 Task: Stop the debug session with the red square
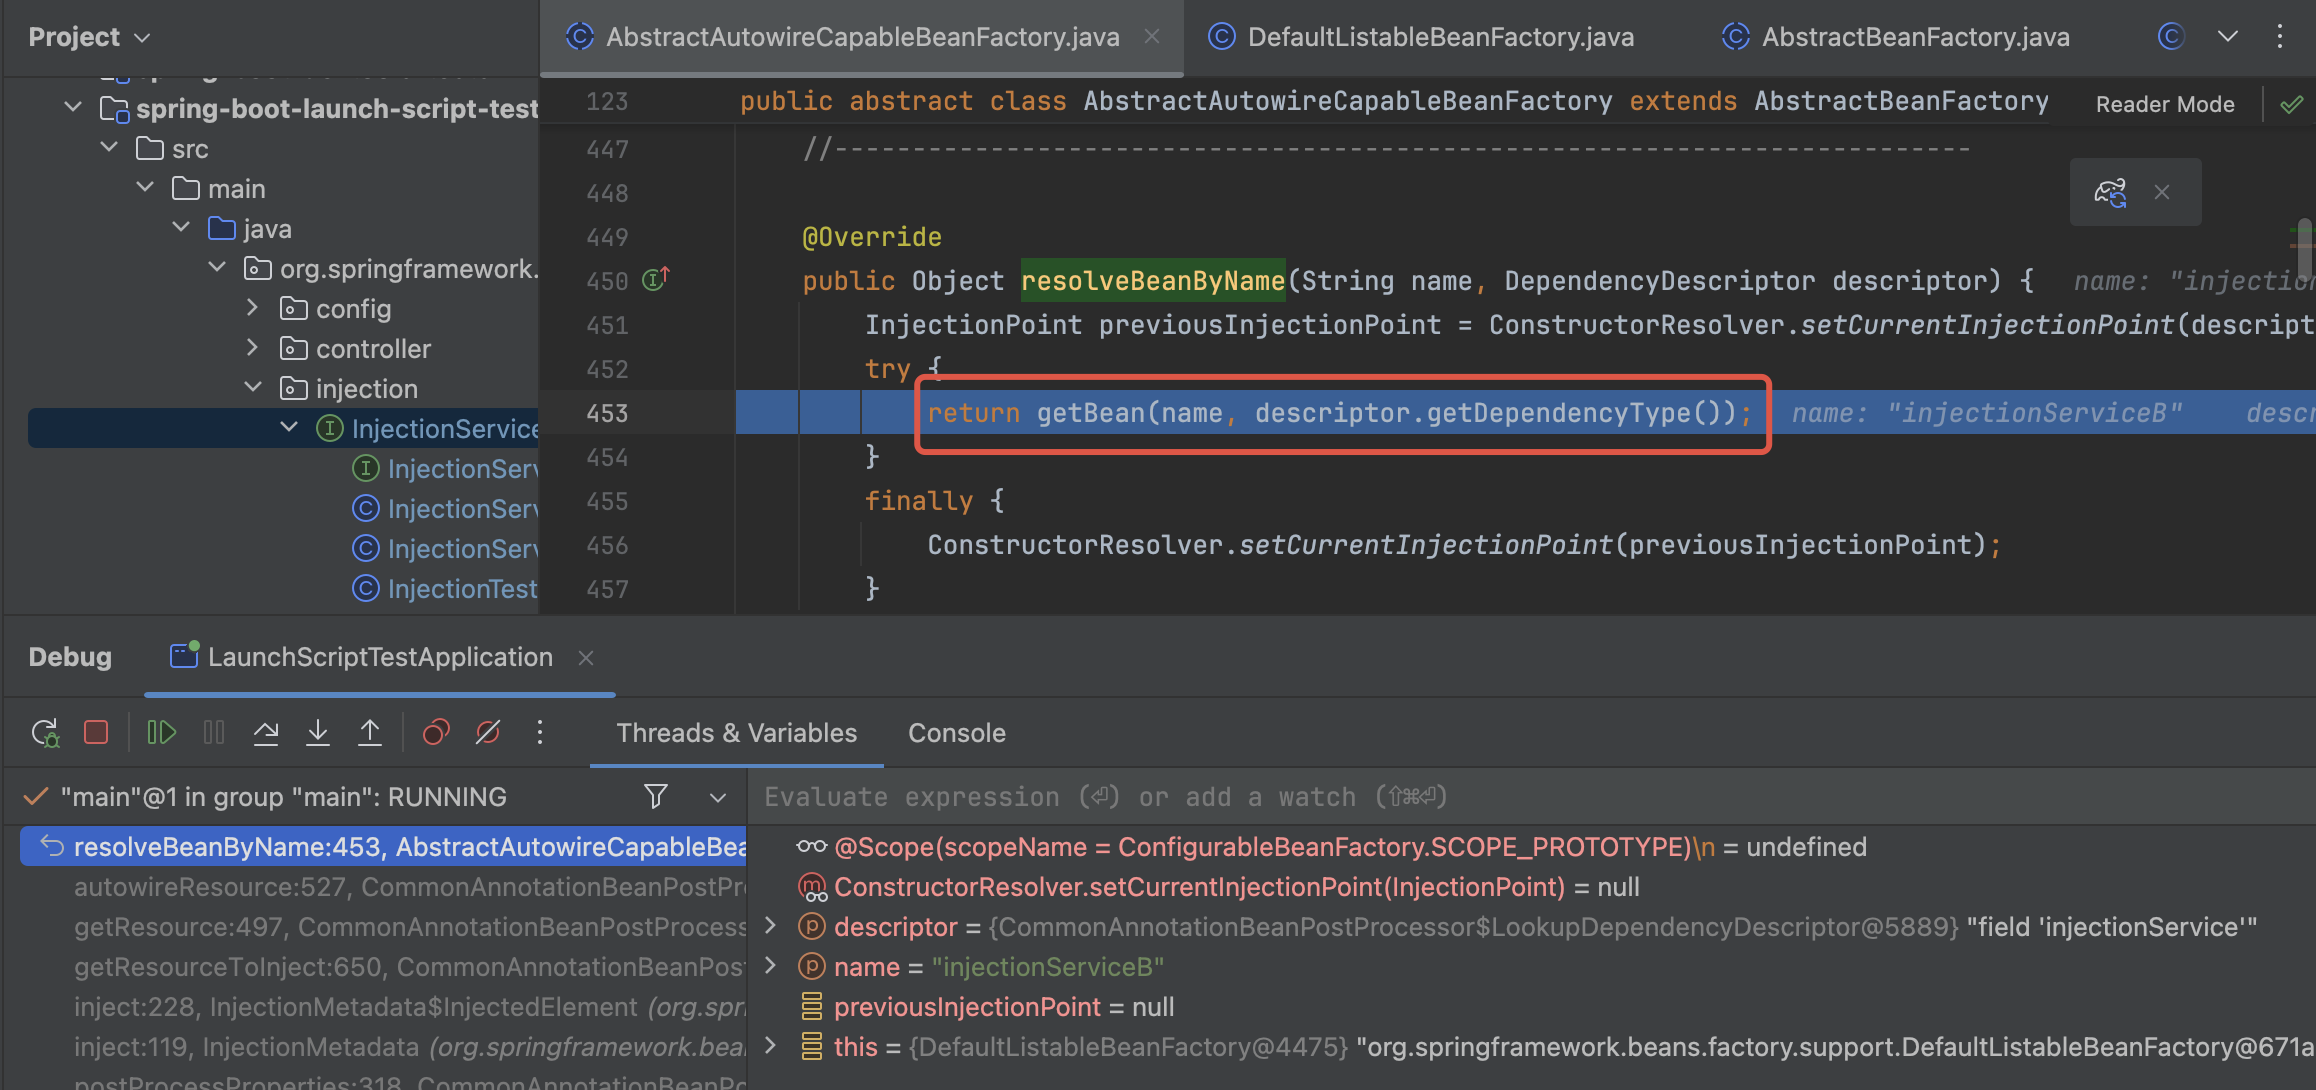96,733
